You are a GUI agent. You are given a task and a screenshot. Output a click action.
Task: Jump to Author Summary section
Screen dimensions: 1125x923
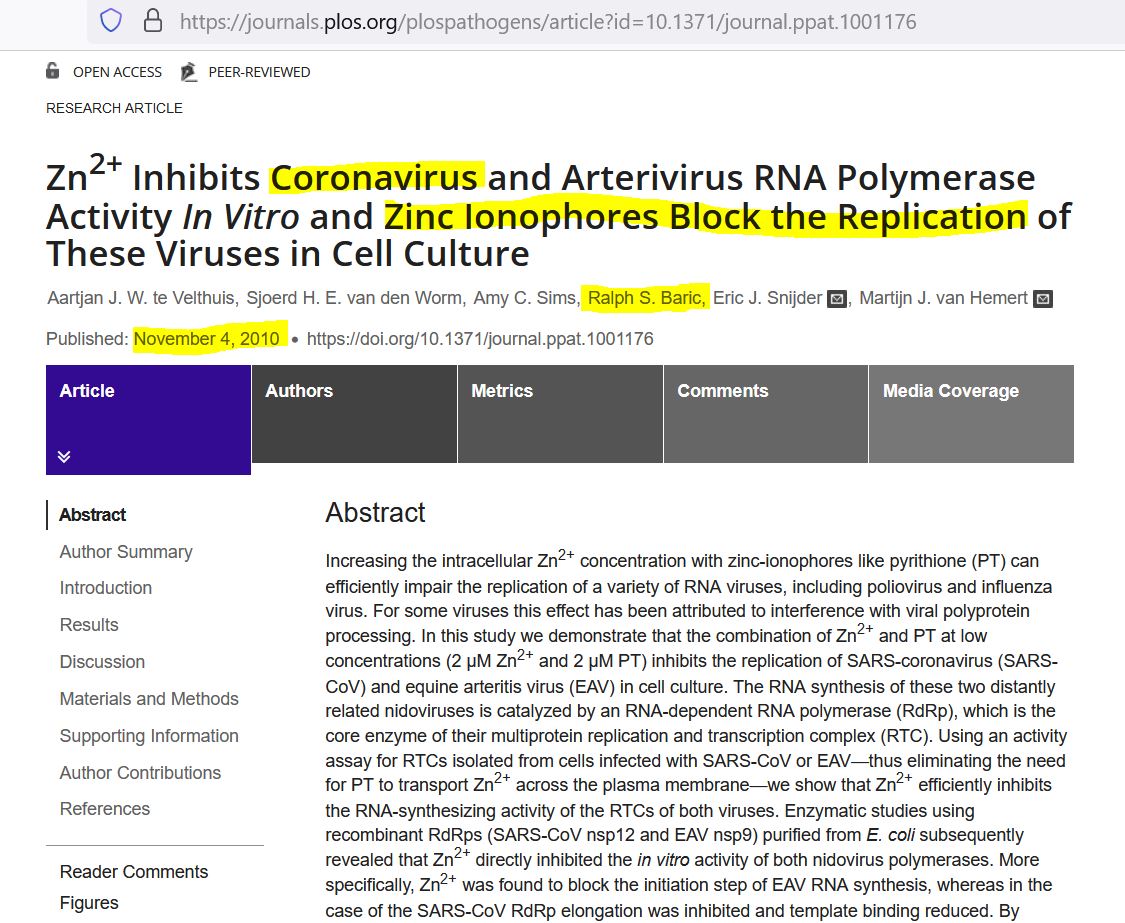click(x=126, y=552)
